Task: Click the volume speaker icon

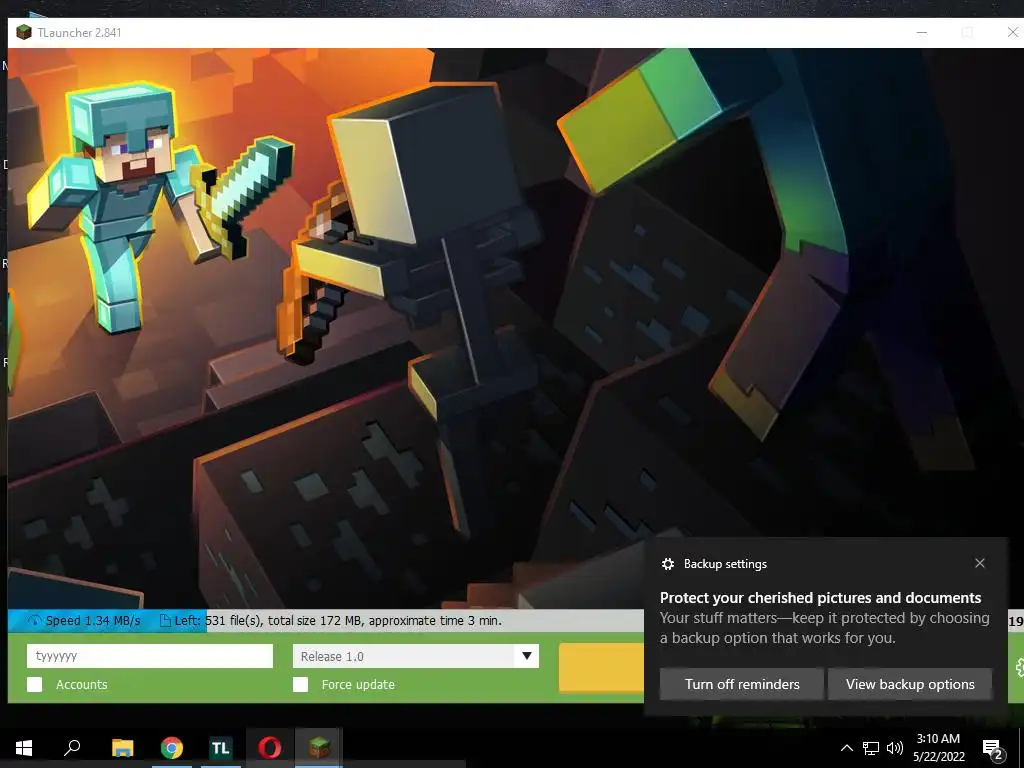Action: (x=895, y=748)
